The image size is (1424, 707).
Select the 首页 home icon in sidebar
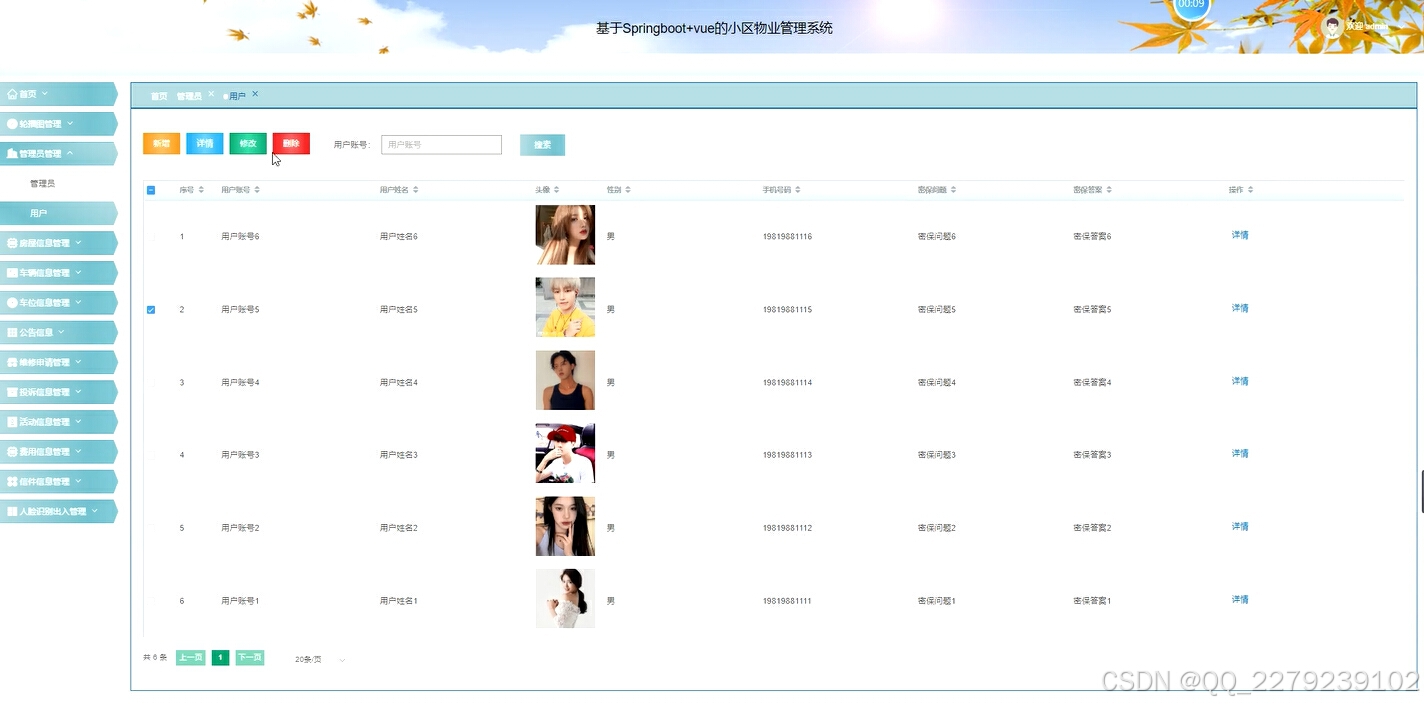13,93
